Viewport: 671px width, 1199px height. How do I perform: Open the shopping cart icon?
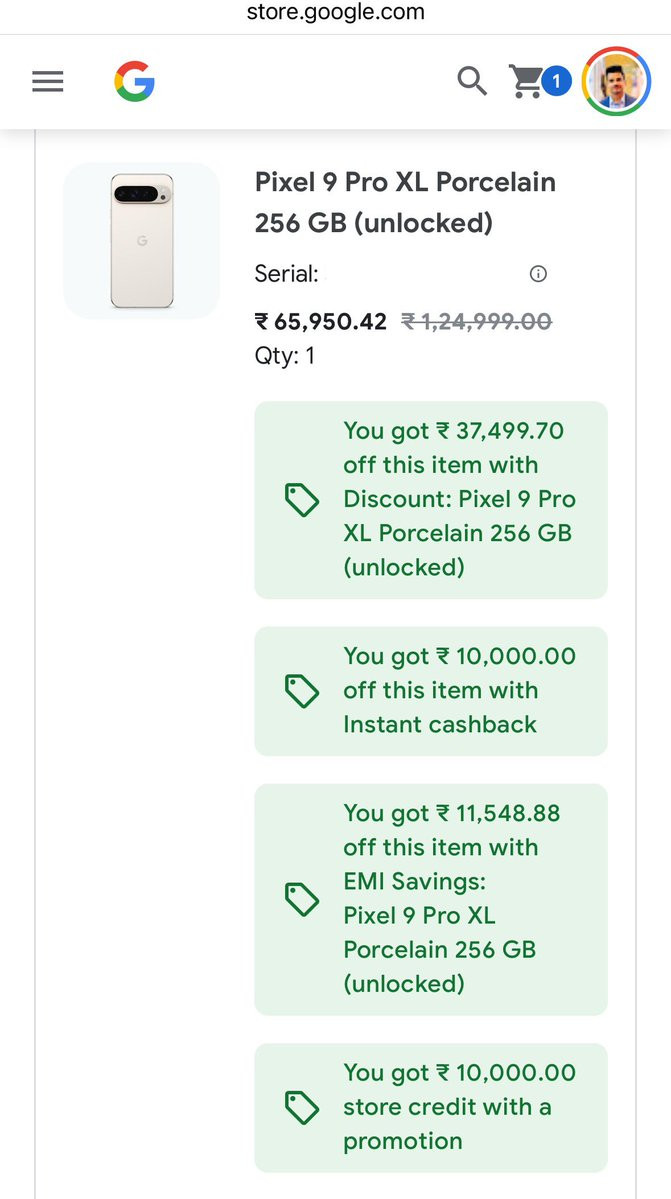[x=527, y=81]
